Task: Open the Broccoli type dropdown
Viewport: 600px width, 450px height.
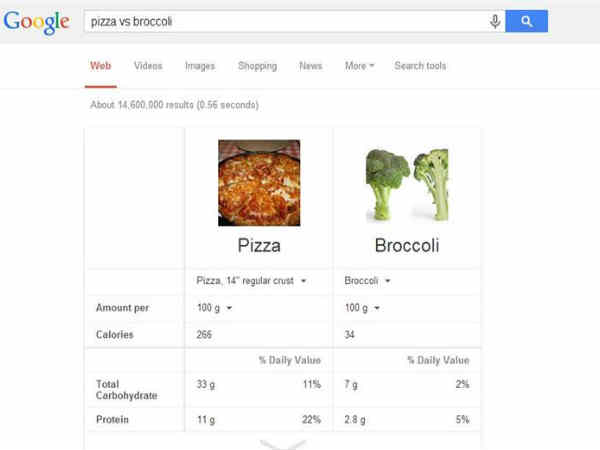Action: point(367,281)
